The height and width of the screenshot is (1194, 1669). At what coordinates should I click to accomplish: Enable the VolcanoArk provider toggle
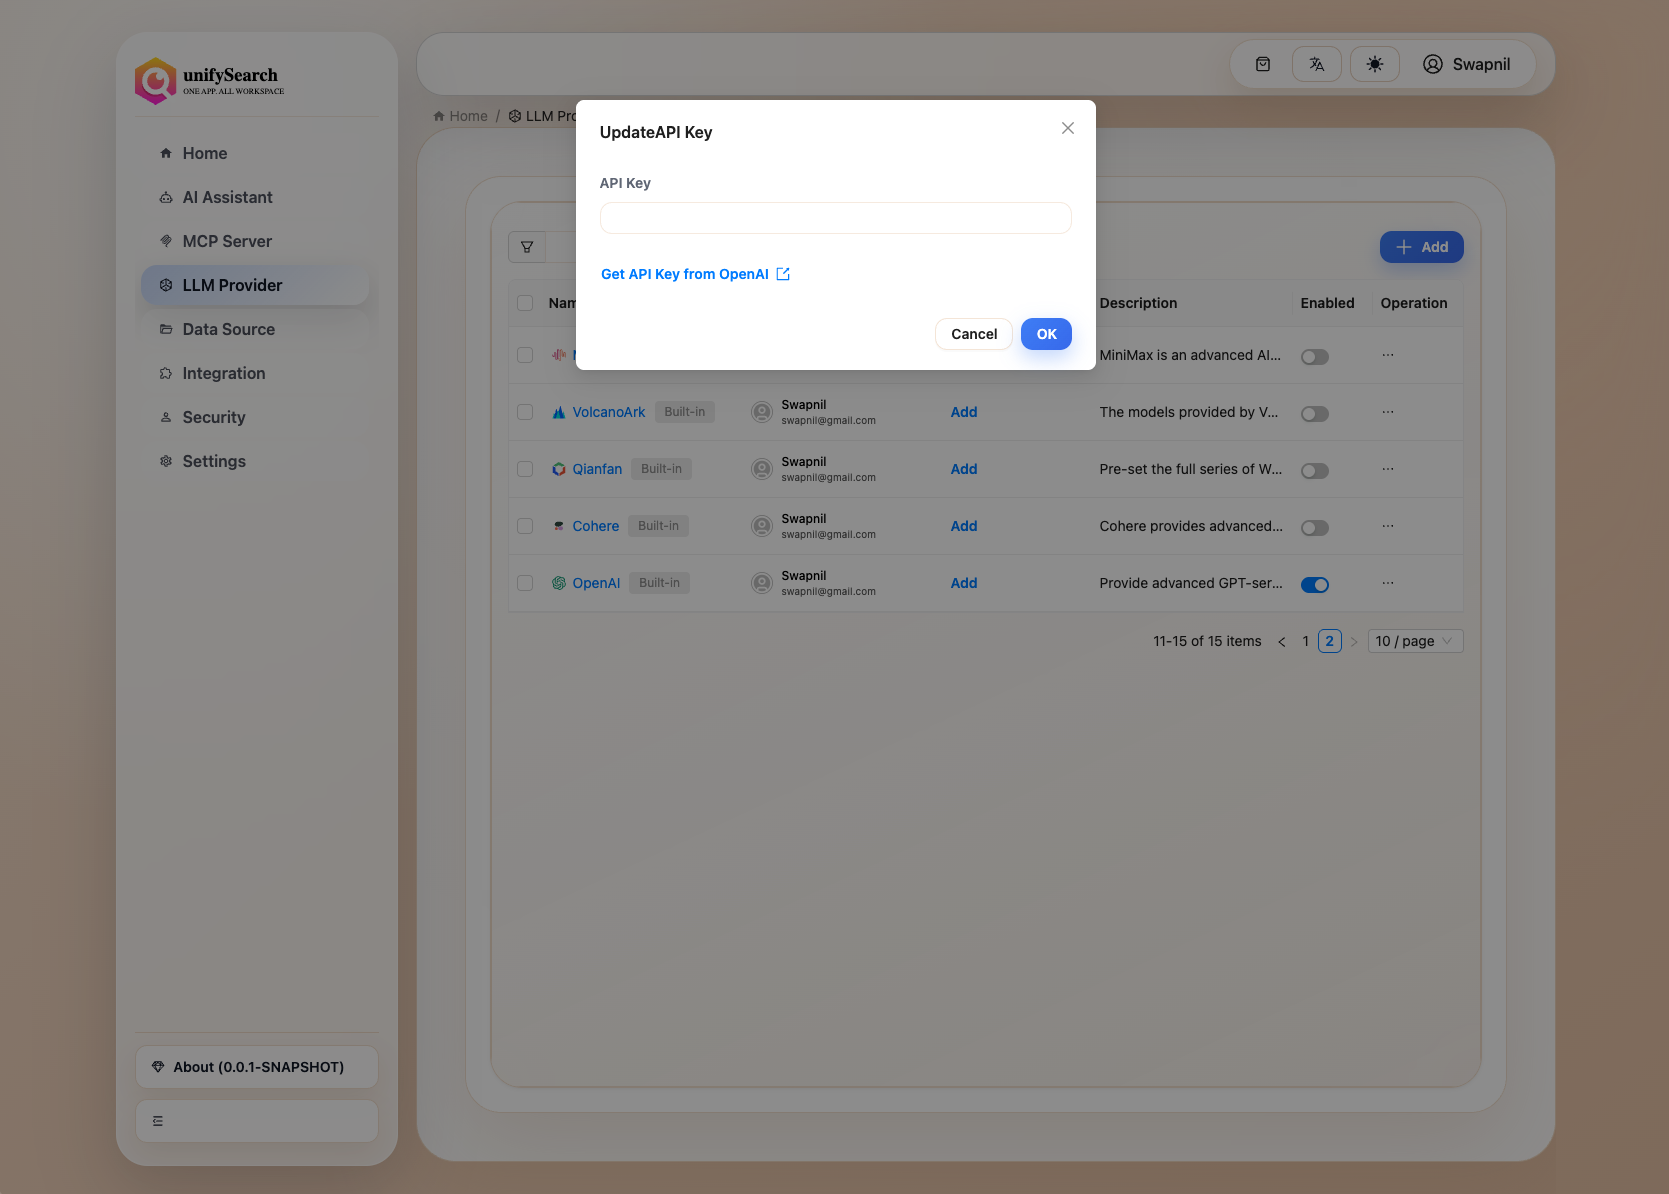point(1314,413)
